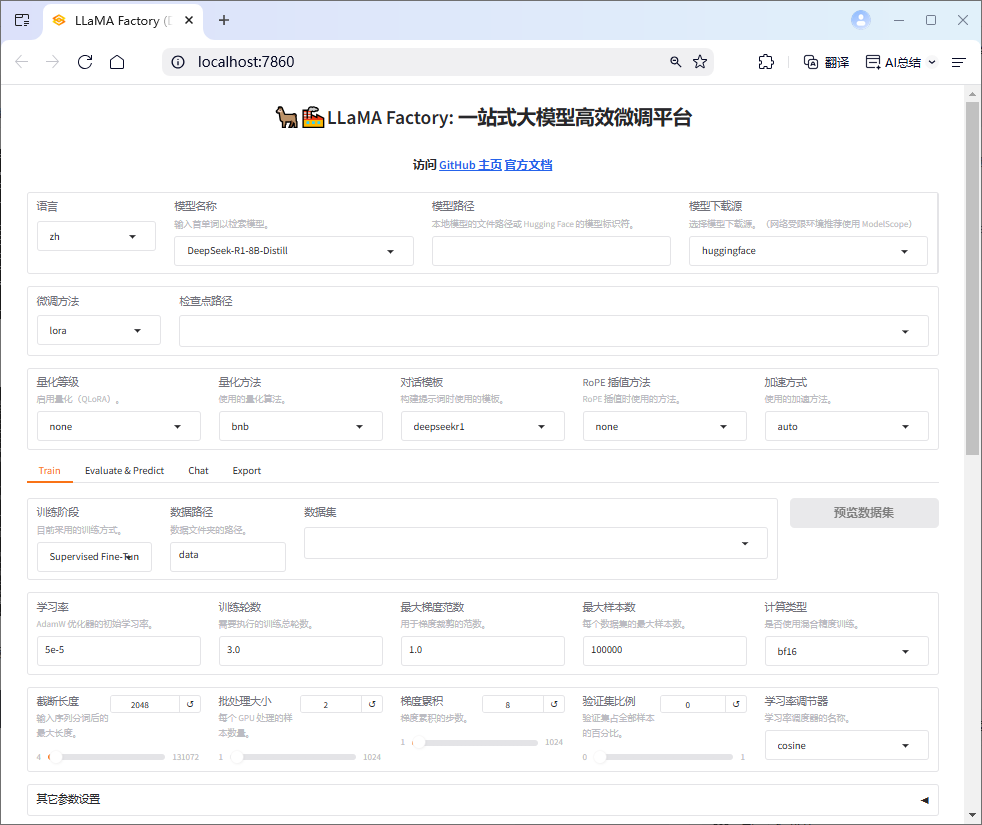This screenshot has width=982, height=825.
Task: Reset the 批处理大小 value to default
Action: tap(372, 704)
